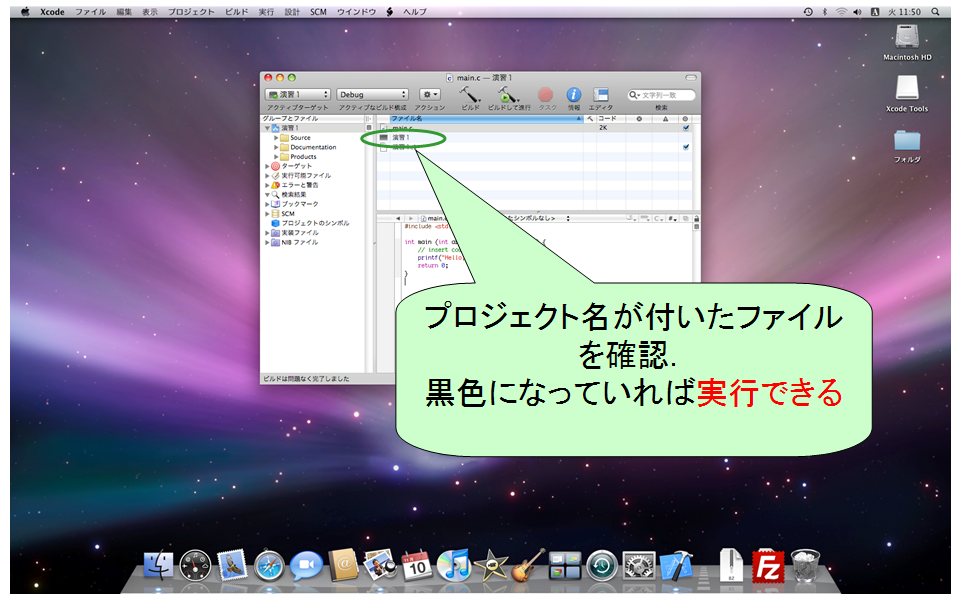Open the Xcode menu
The width and height of the screenshot is (956, 602).
click(x=52, y=12)
